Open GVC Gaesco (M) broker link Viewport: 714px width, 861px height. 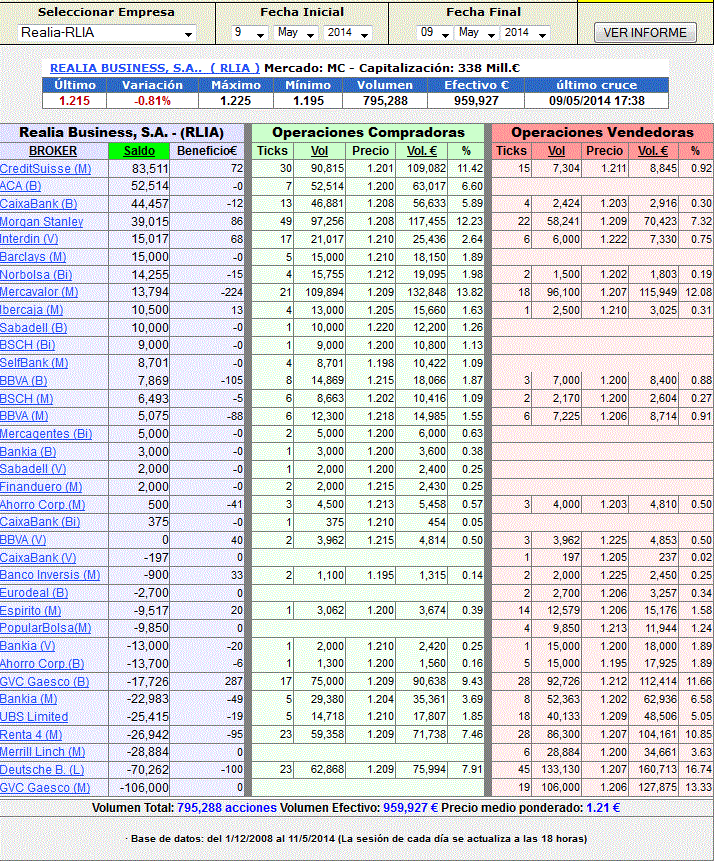[x=45, y=787]
